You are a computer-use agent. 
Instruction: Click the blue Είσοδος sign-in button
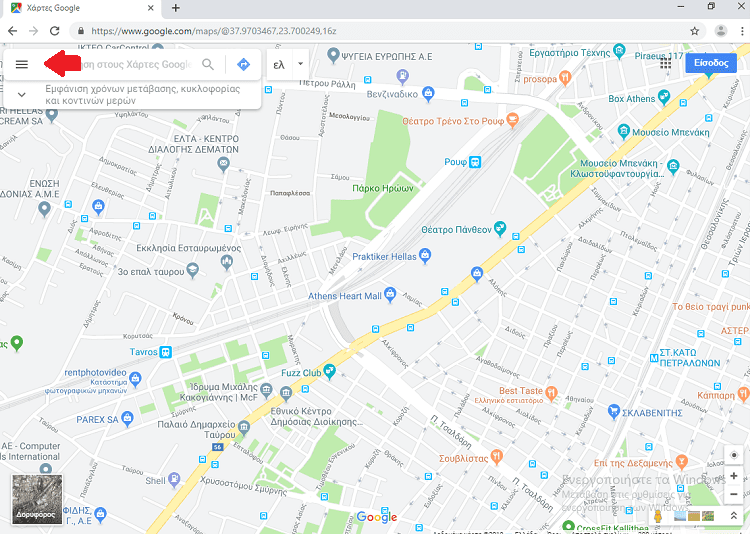pyautogui.click(x=711, y=63)
